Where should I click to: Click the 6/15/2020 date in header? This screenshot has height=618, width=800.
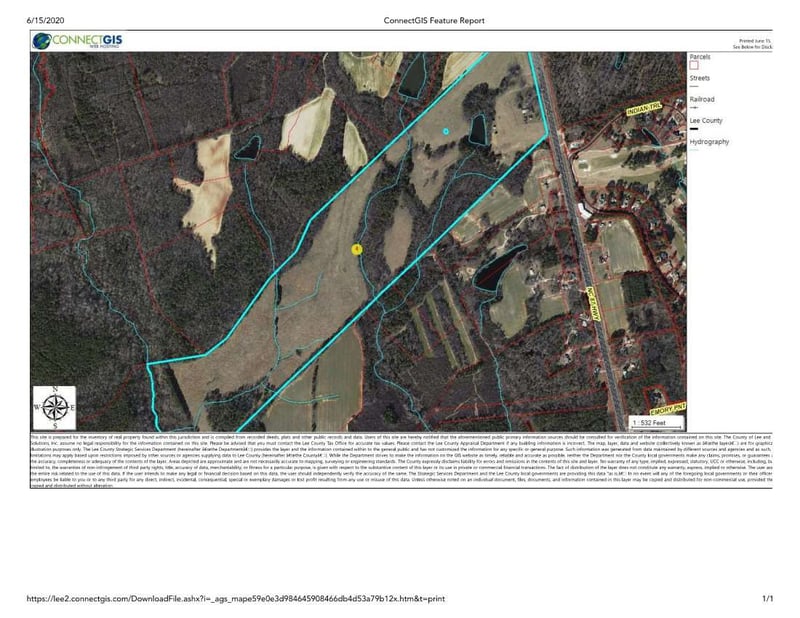[x=45, y=20]
